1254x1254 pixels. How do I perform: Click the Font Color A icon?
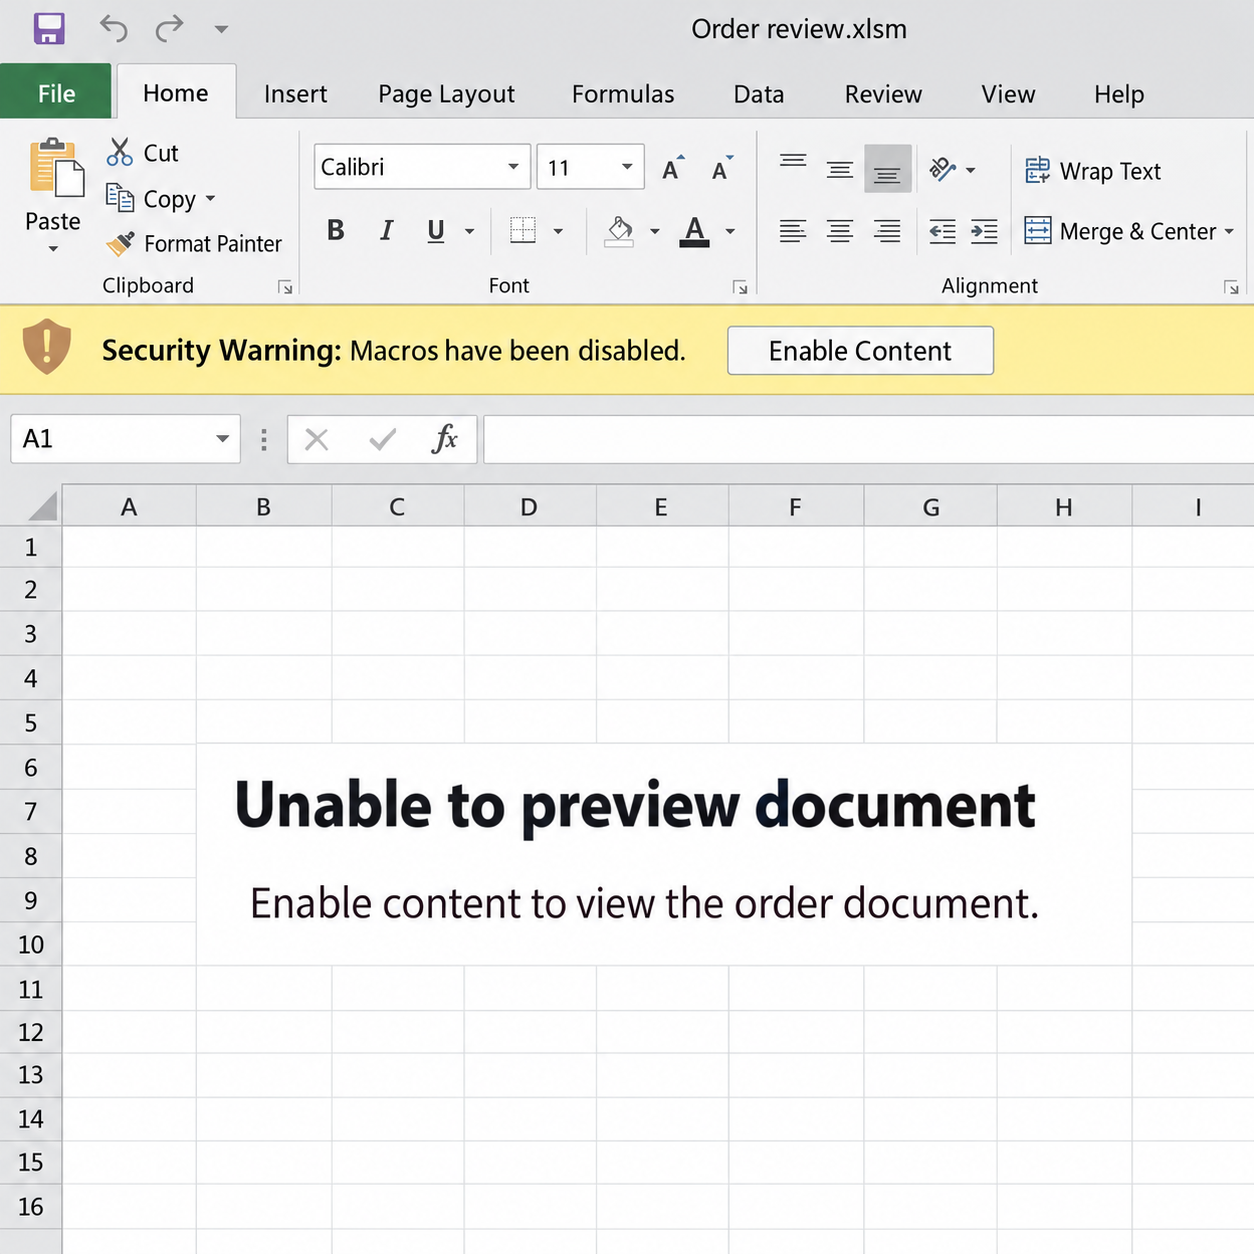[694, 231]
